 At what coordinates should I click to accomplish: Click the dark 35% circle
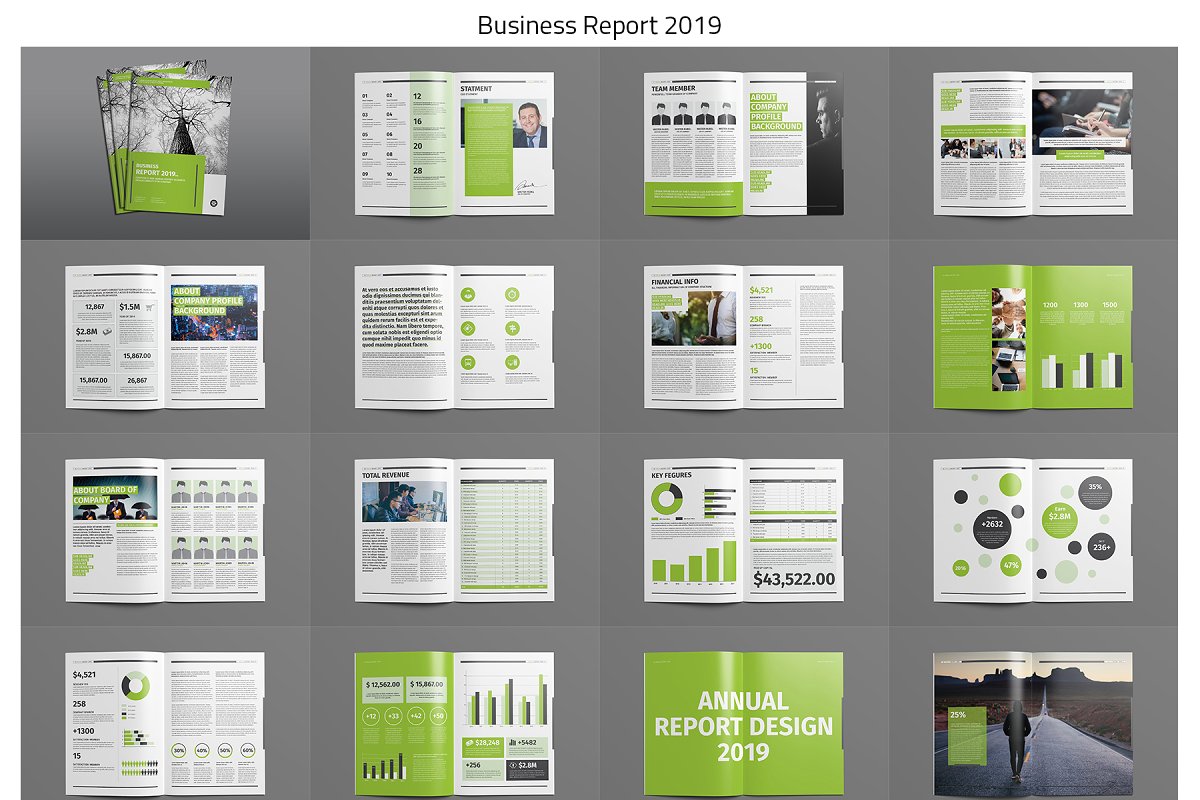click(1095, 488)
